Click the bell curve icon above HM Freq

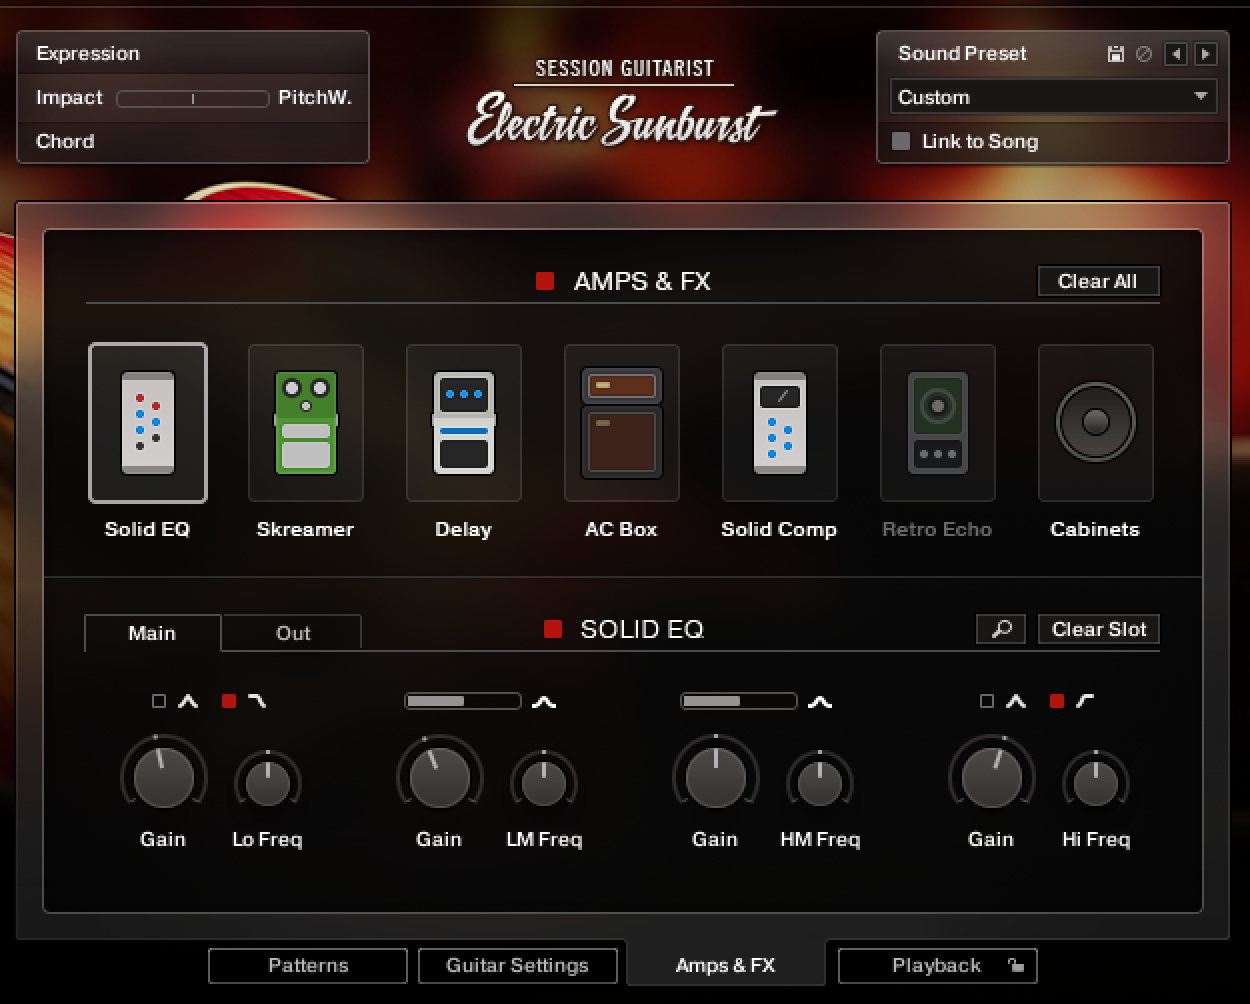pos(820,702)
